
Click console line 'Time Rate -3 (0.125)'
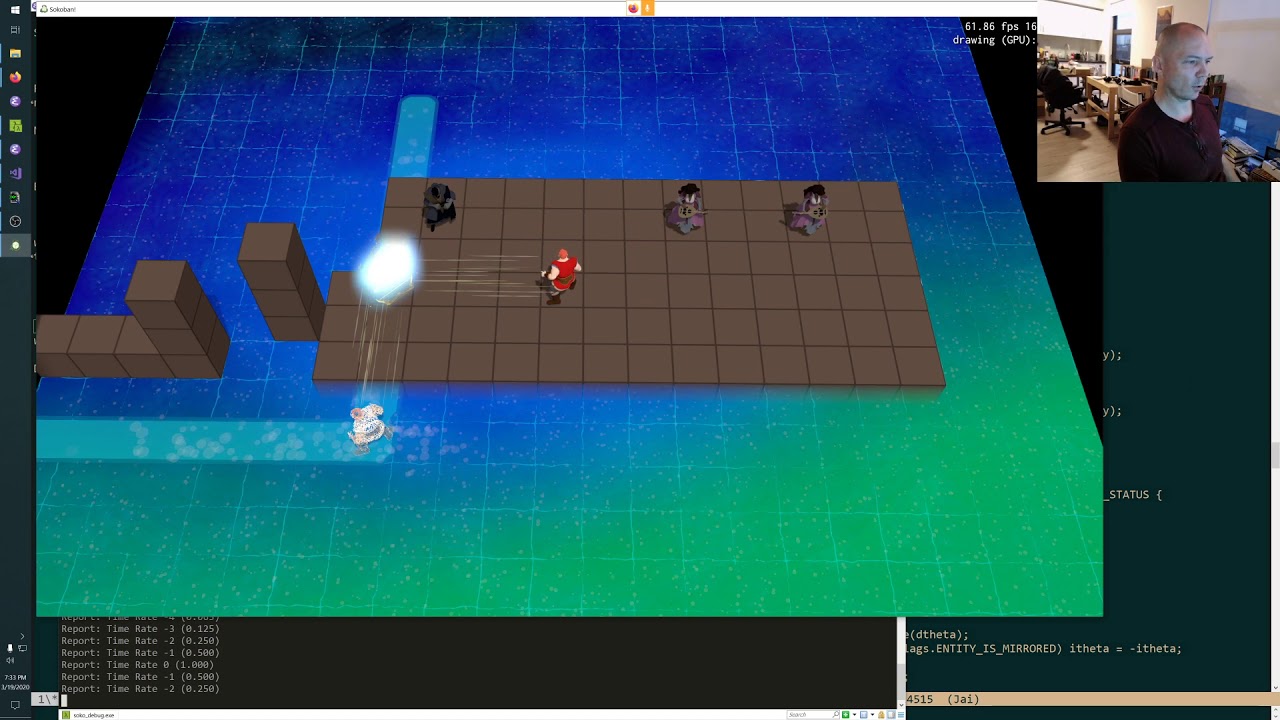140,629
